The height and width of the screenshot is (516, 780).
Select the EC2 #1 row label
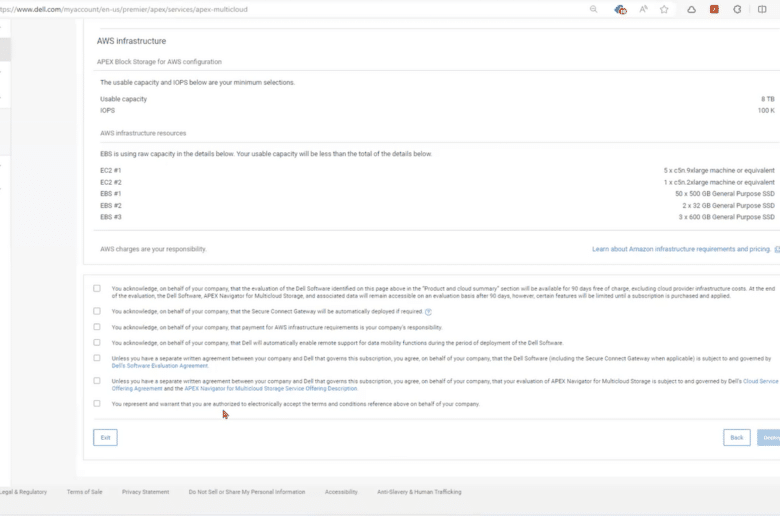coord(110,170)
